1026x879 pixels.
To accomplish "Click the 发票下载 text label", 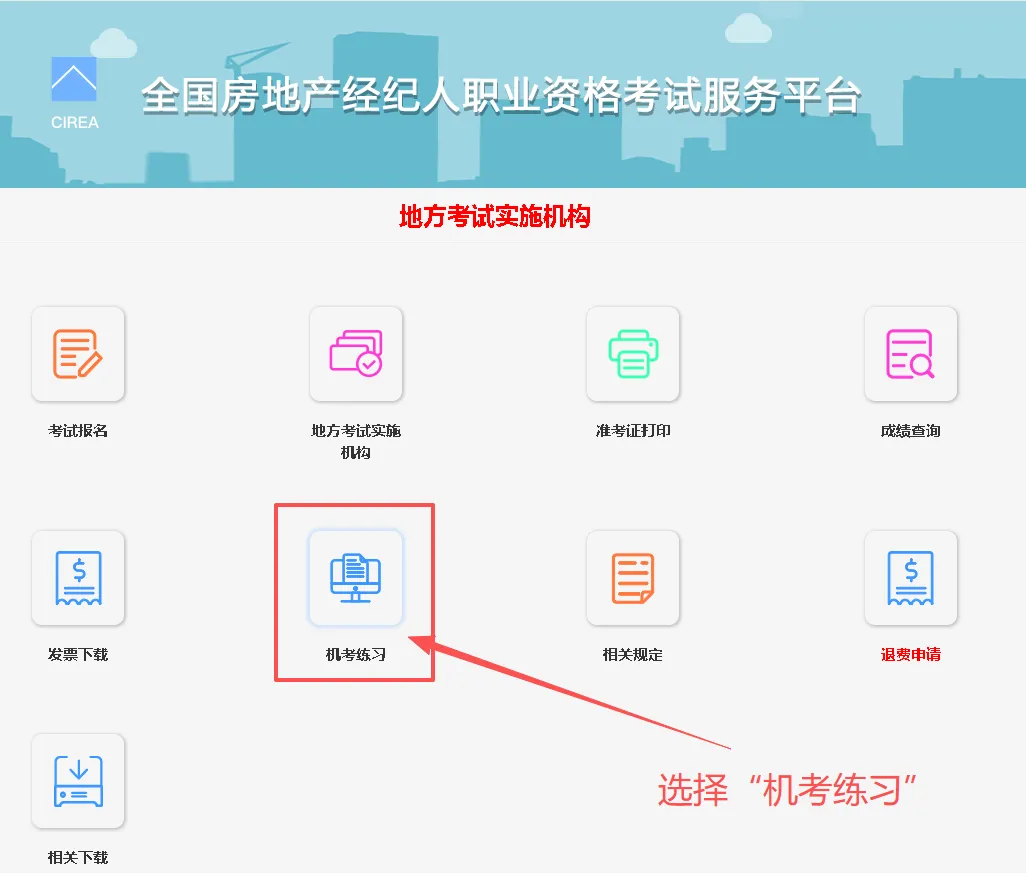I will pos(78,655).
